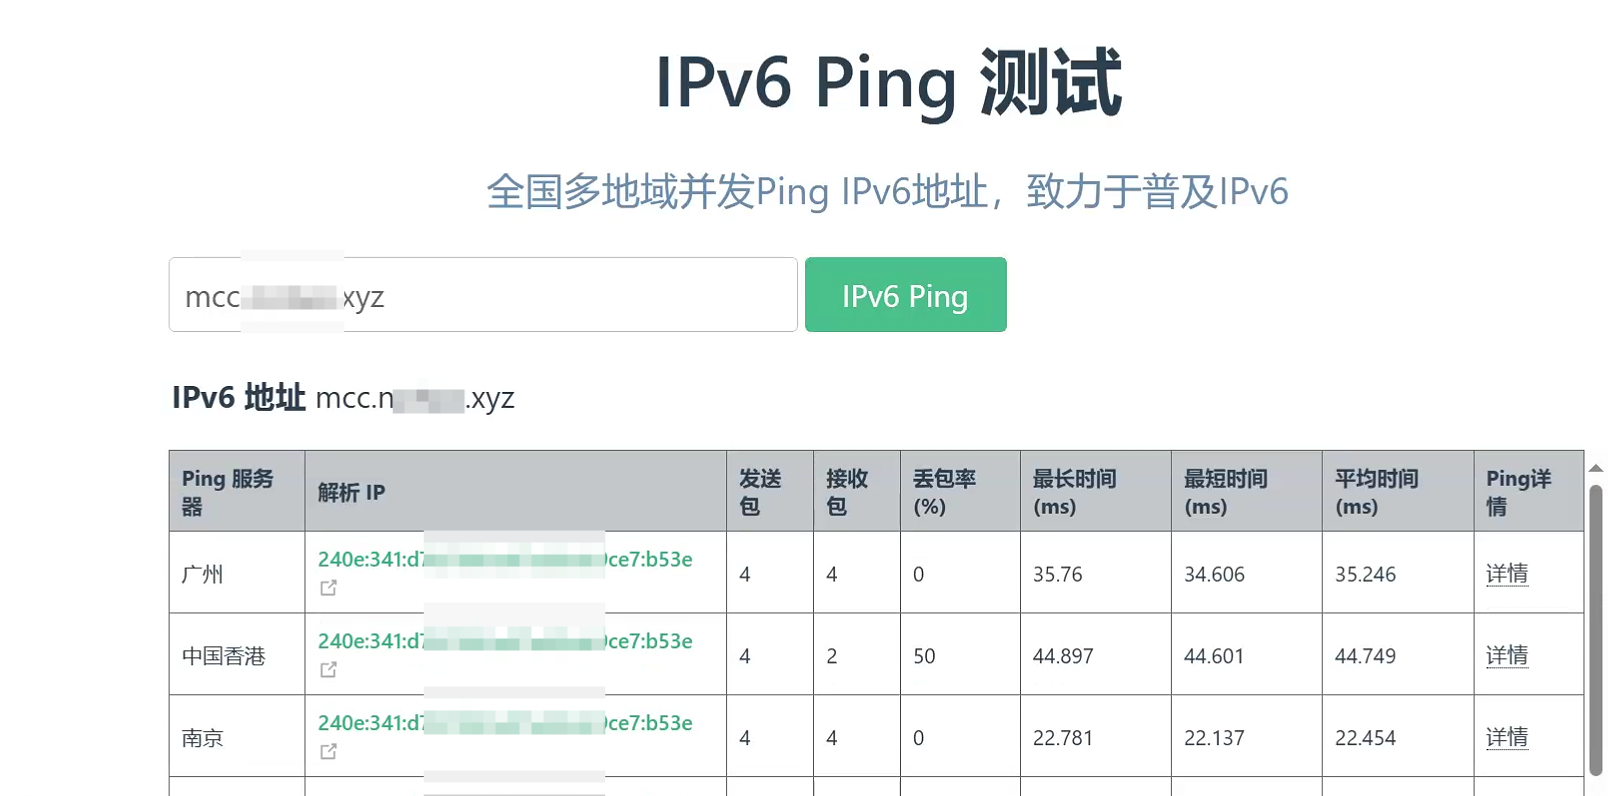This screenshot has width=1608, height=796.
Task: Click the resolved IPv6 address for 南京
Action: click(505, 724)
